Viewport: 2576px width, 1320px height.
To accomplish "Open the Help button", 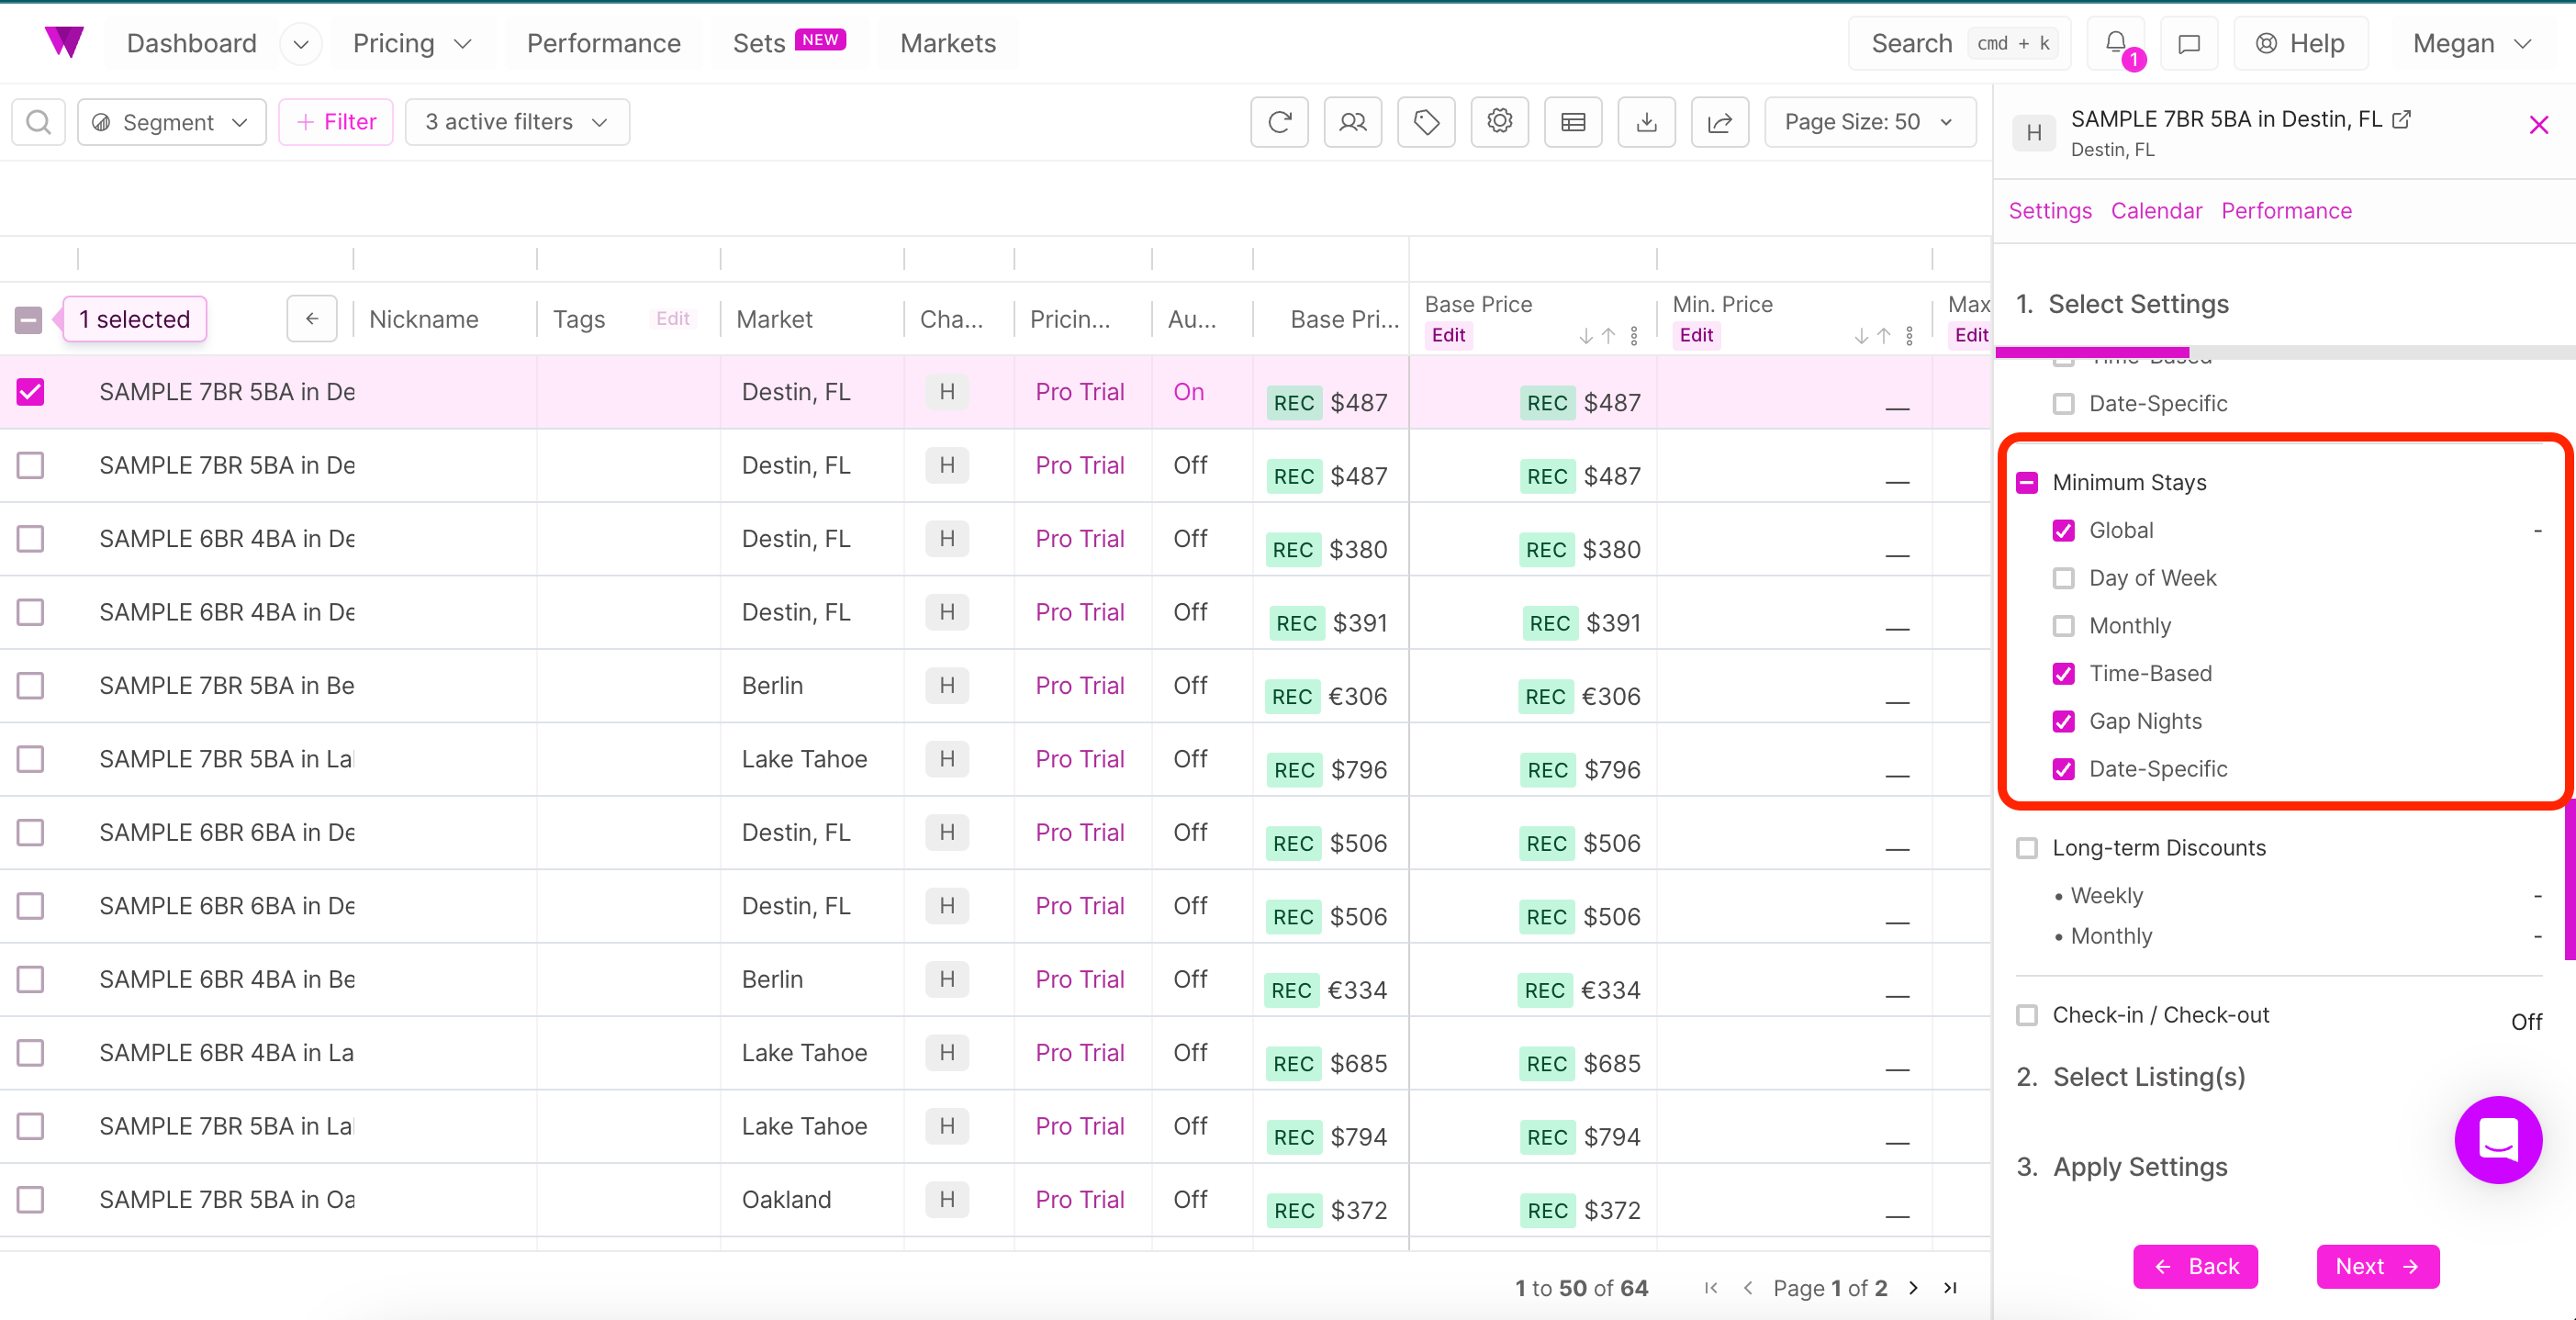I will click(x=2301, y=44).
